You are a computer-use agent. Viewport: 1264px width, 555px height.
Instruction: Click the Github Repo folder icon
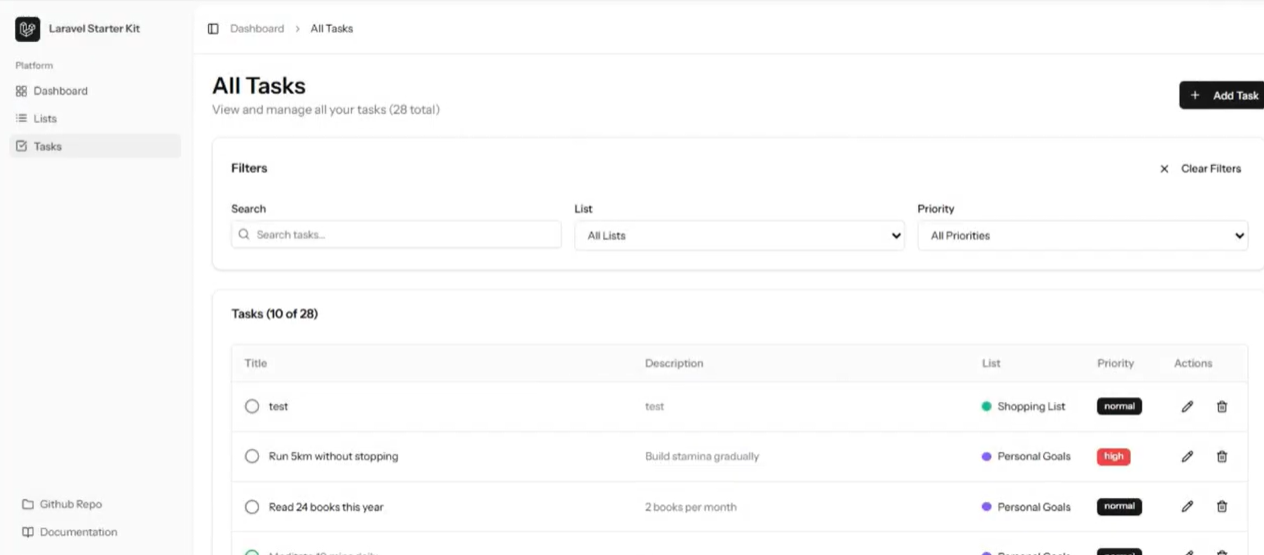28,504
